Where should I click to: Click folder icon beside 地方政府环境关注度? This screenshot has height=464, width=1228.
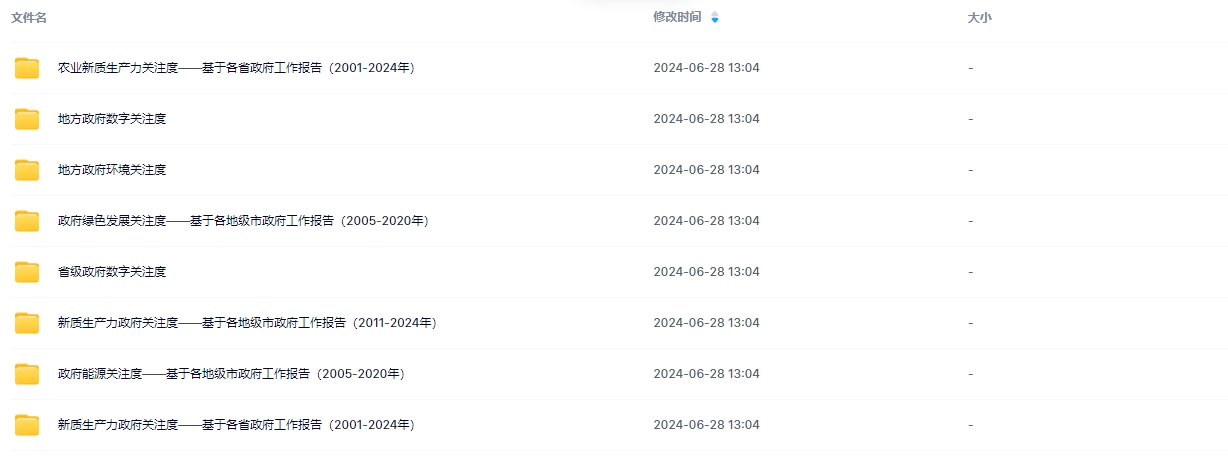click(x=27, y=170)
